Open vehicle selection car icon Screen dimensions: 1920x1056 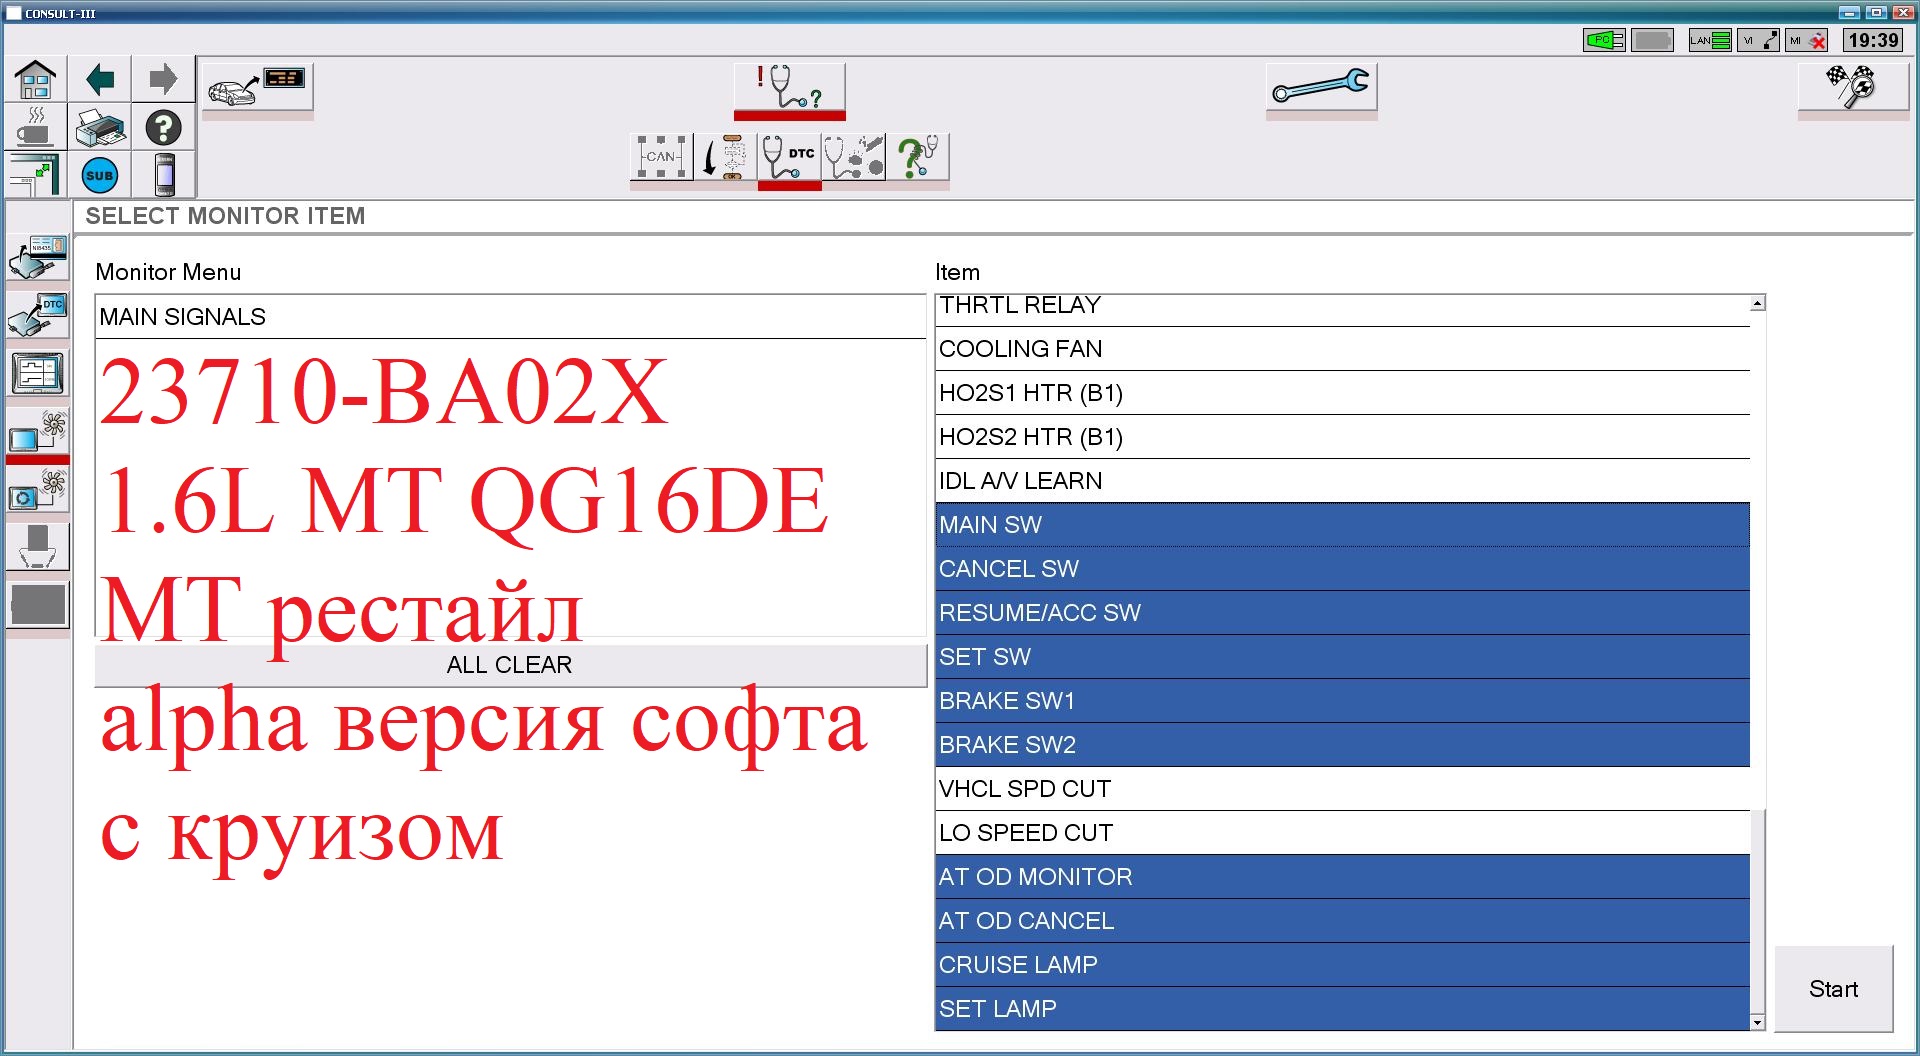[257, 88]
